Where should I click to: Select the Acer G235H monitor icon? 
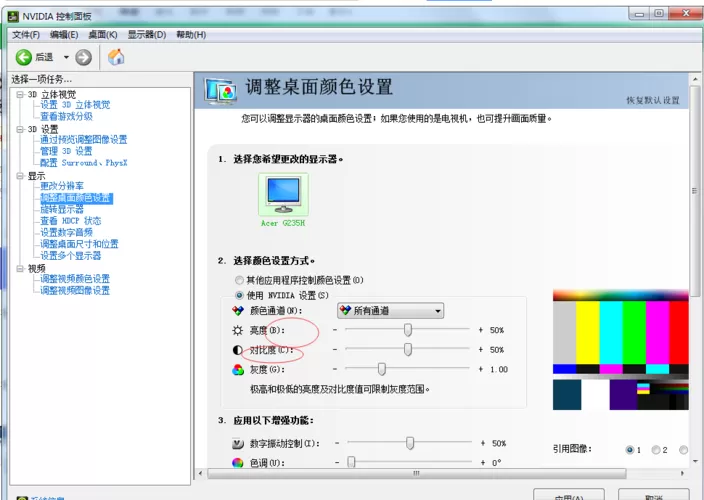(283, 194)
